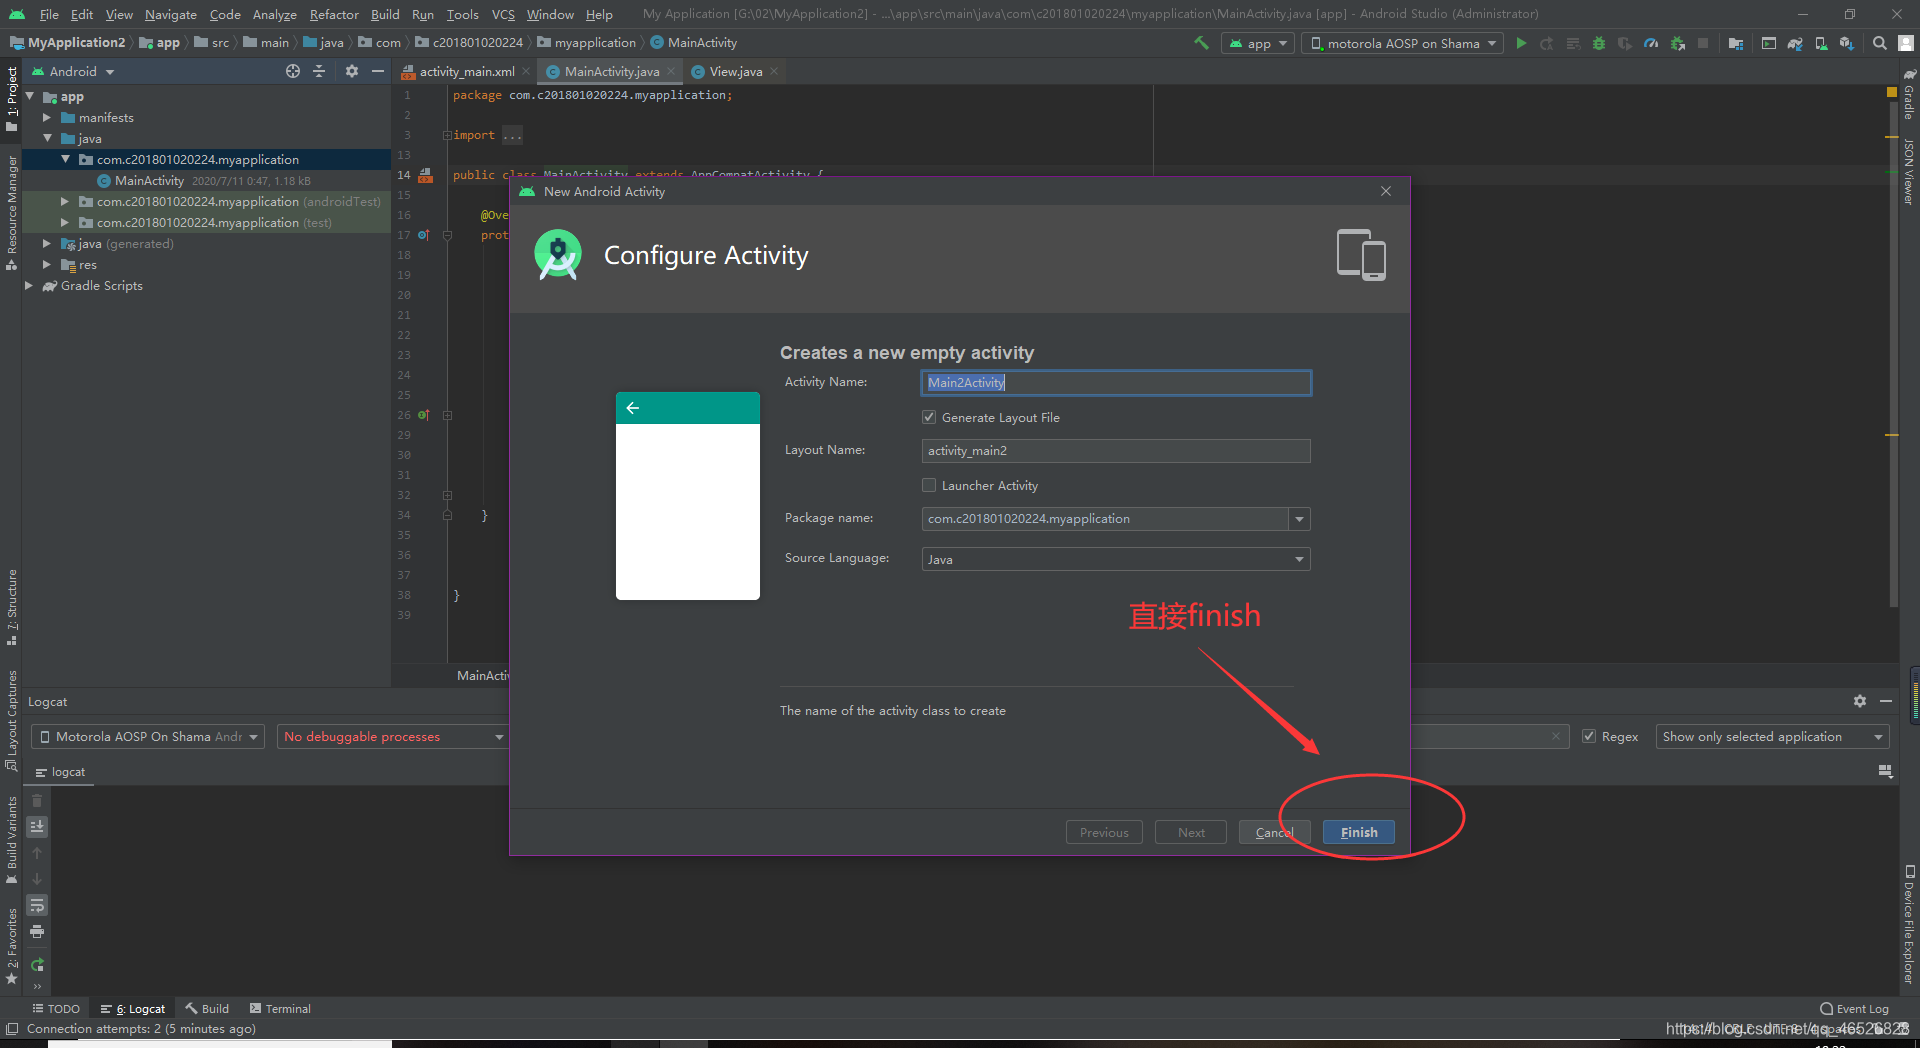Open the Build menu
Image resolution: width=1920 pixels, height=1048 pixels.
click(x=385, y=14)
